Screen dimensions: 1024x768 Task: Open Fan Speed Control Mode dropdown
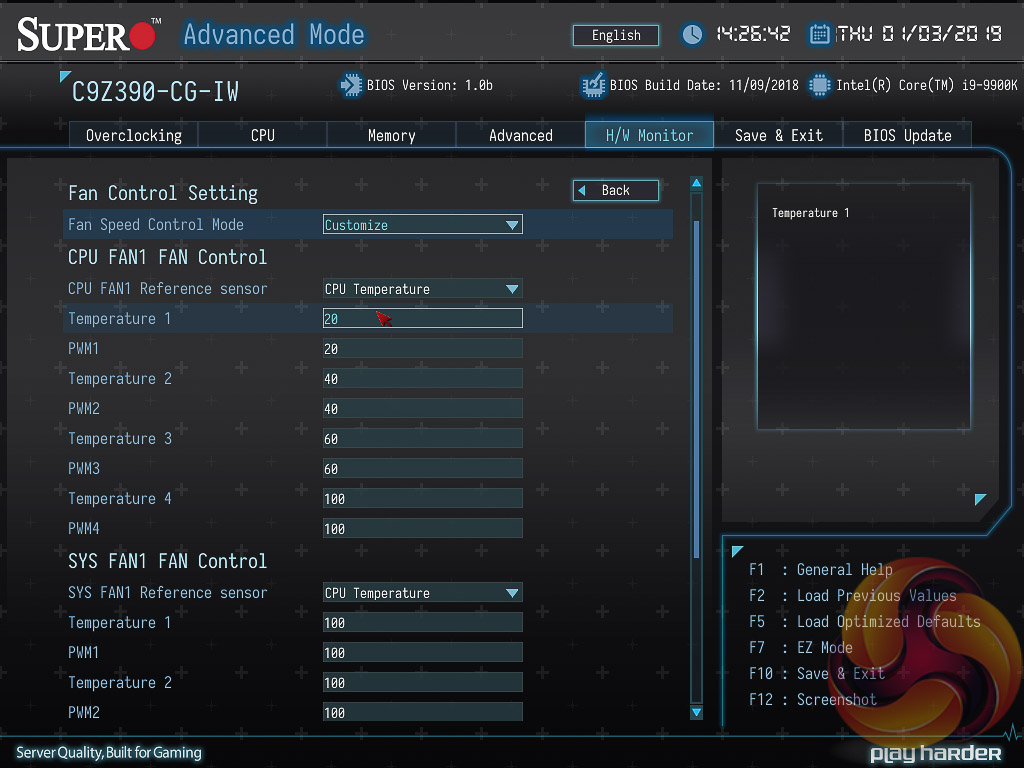(423, 225)
